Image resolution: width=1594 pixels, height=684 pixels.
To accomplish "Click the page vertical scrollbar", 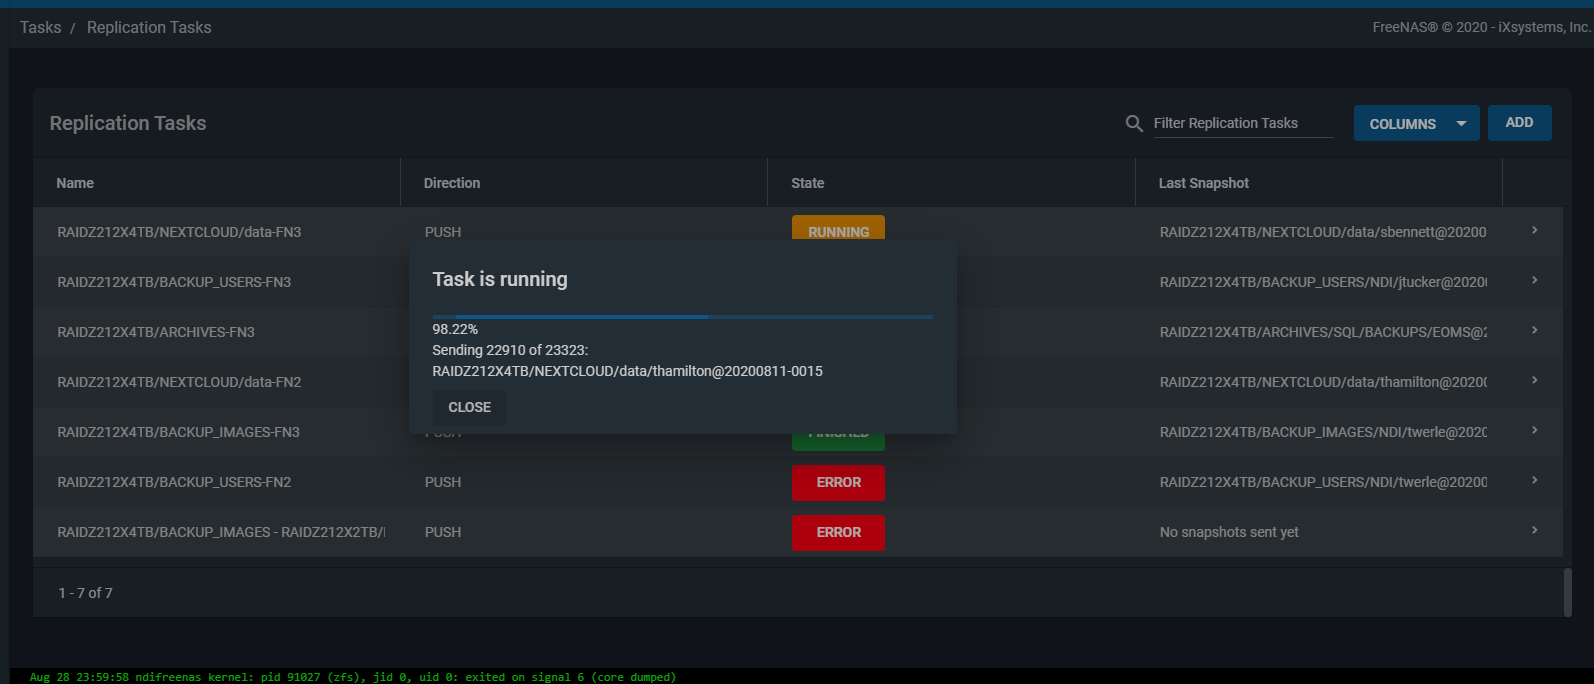I will click(1568, 592).
